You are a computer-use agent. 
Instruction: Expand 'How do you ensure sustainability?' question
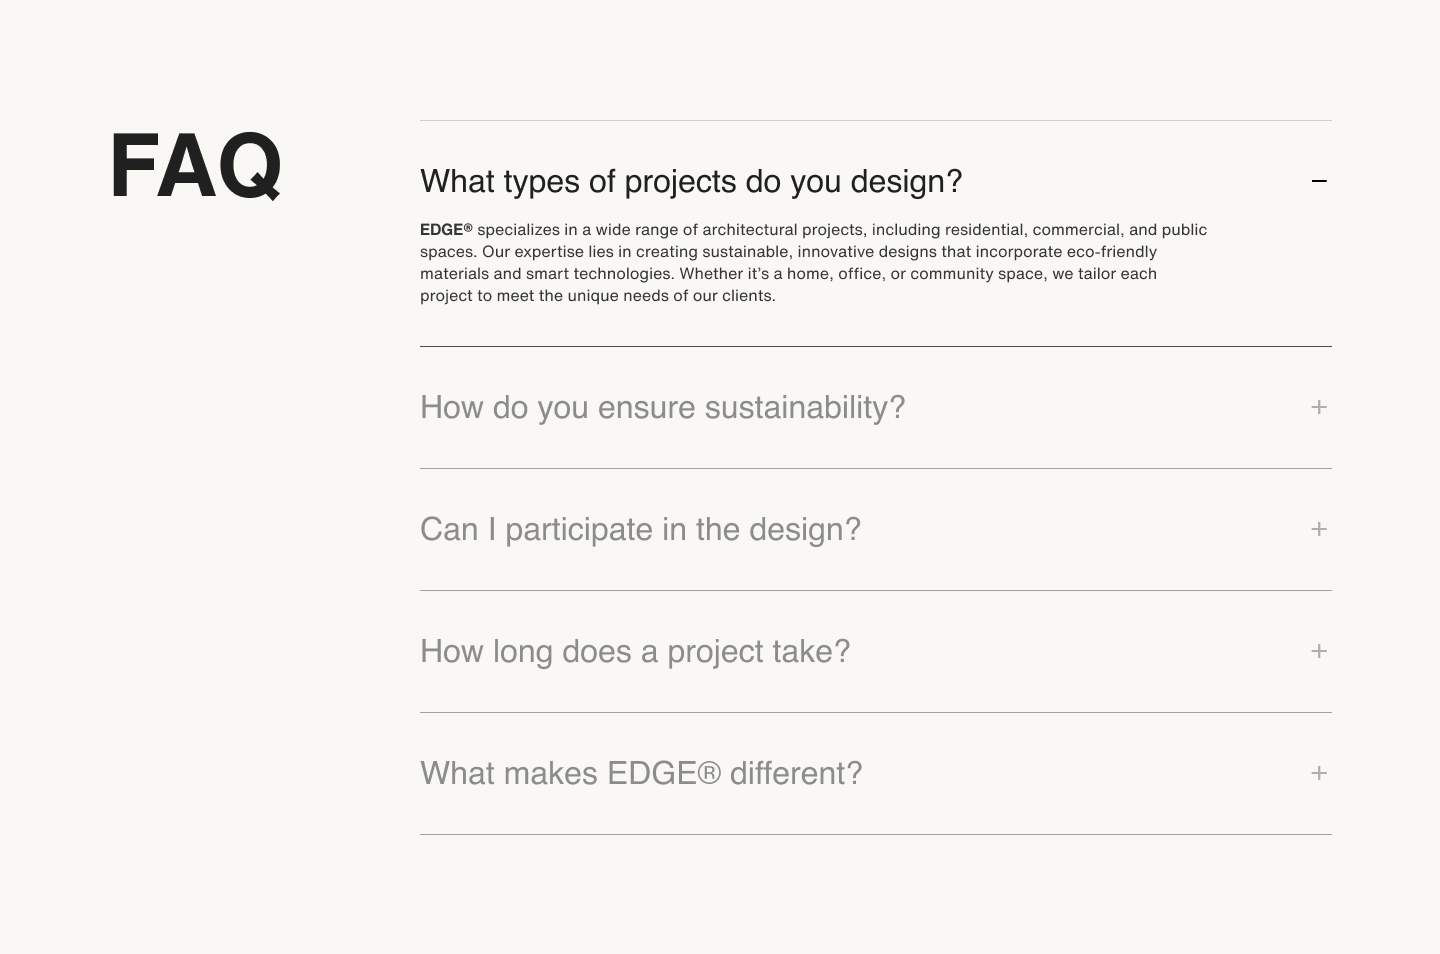(662, 407)
